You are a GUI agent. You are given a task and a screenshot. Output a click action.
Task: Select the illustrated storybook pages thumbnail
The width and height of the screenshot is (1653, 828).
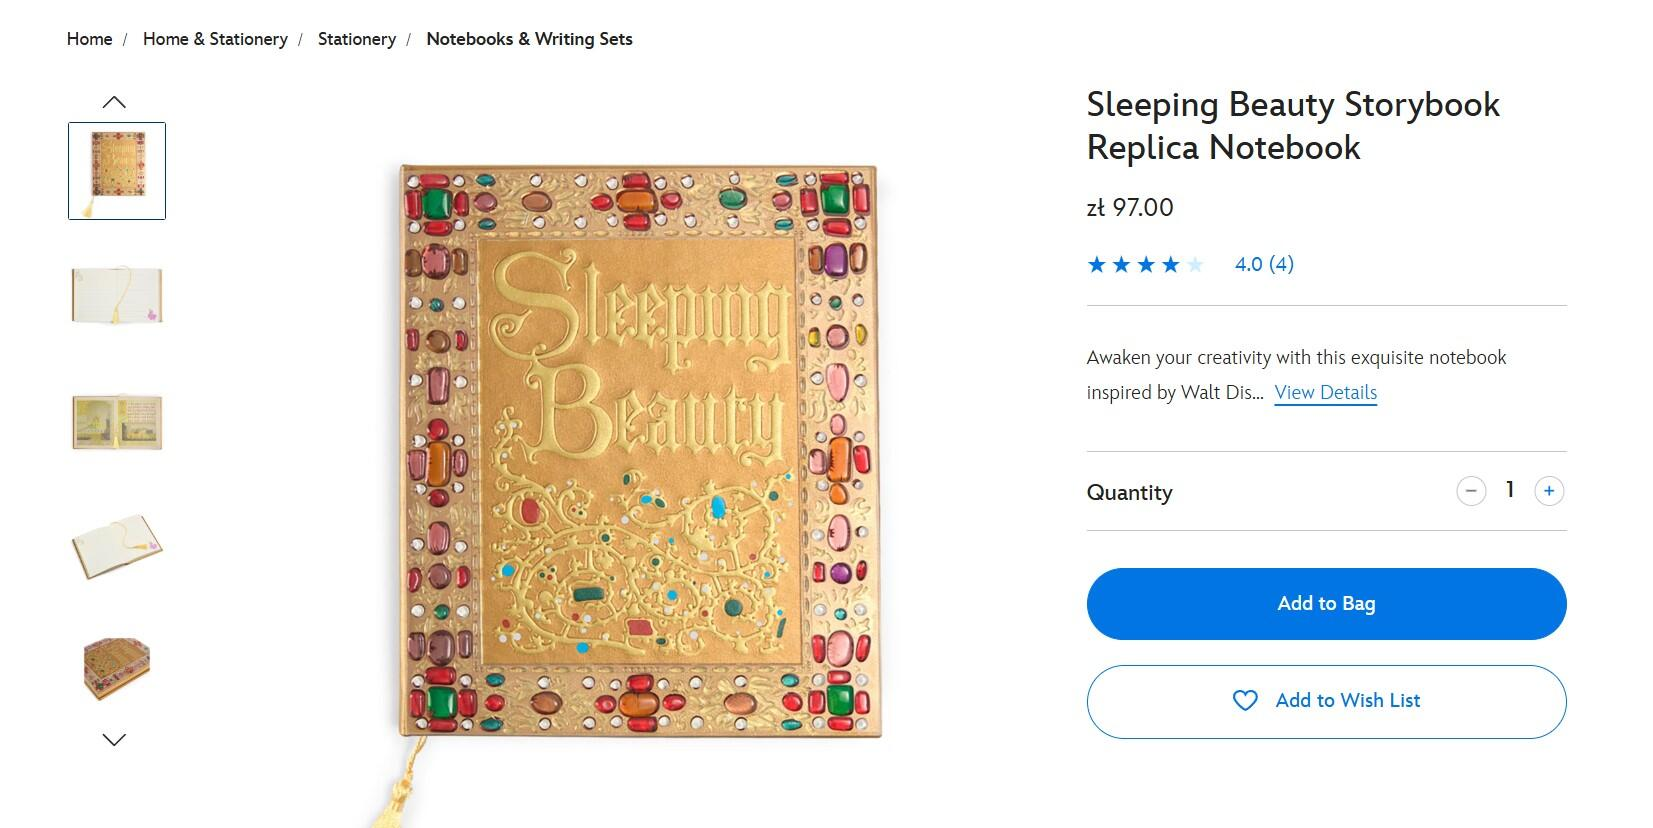coord(117,421)
